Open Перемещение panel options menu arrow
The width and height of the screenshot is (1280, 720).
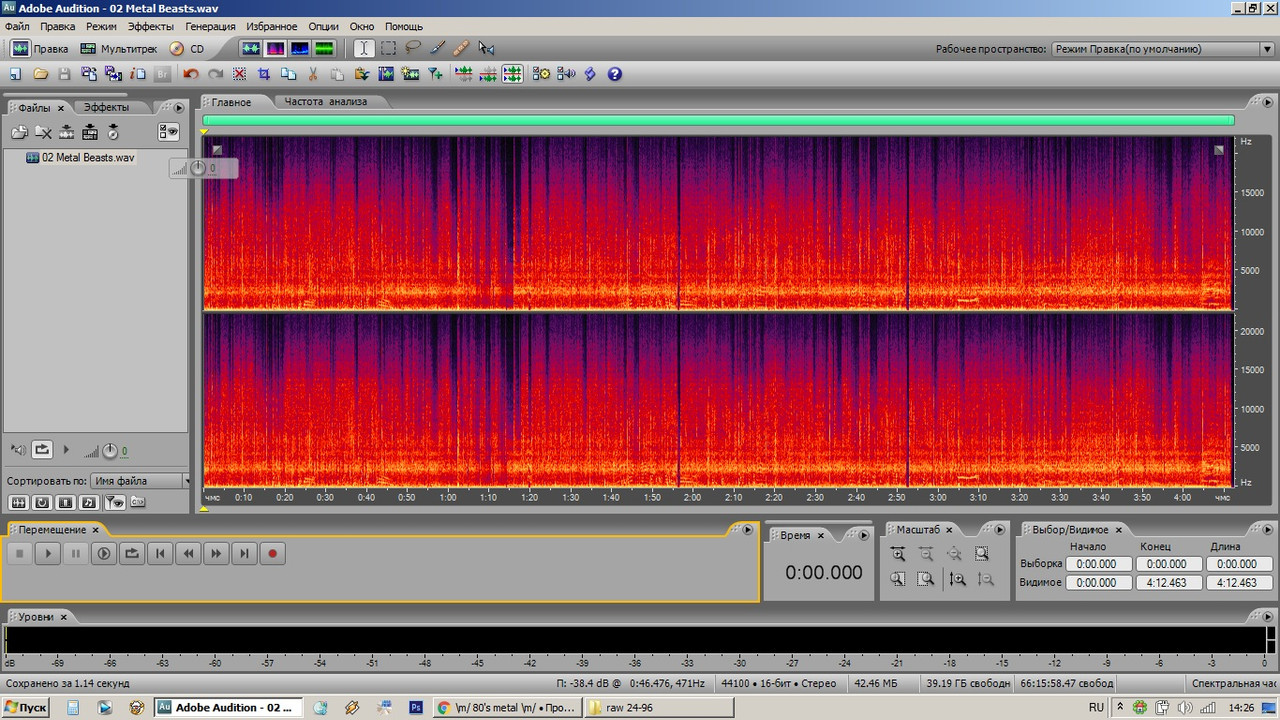tap(746, 530)
